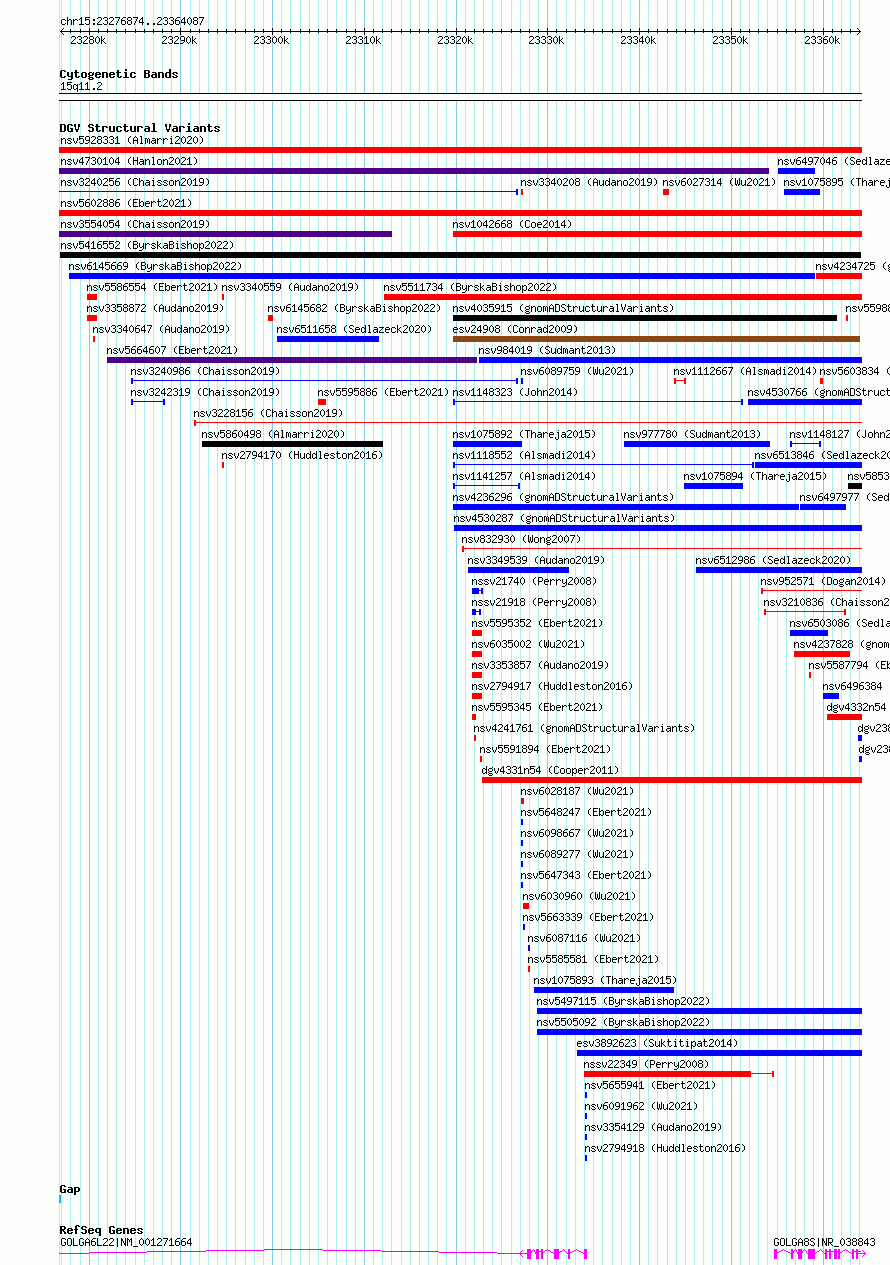Image resolution: width=890 pixels, height=1265 pixels.
Task: Select the 15q11.2 band label
Action: 81,86
